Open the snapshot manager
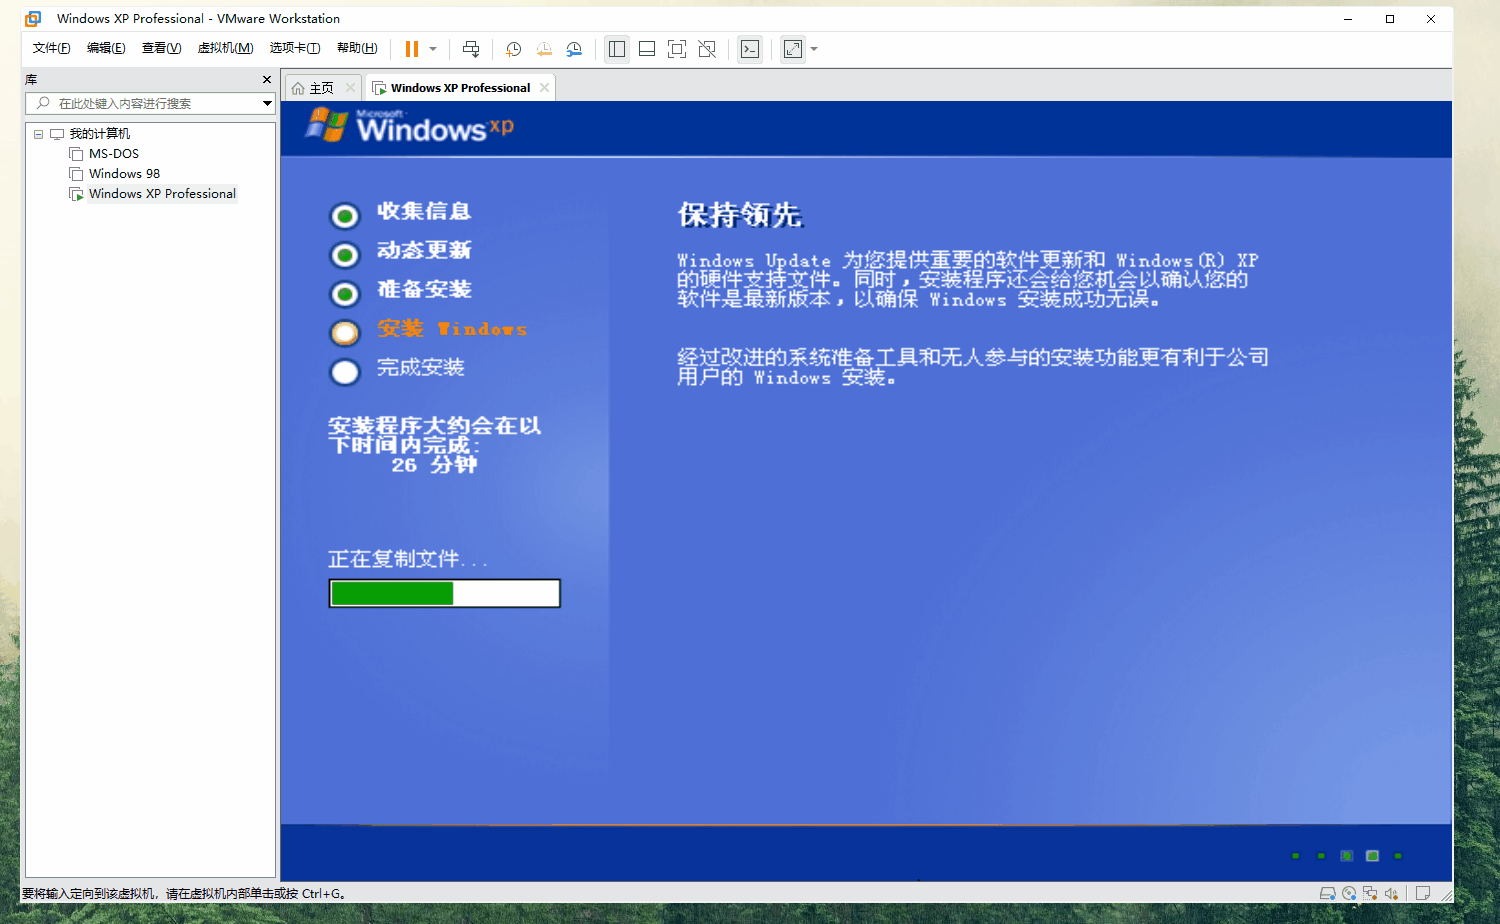The height and width of the screenshot is (924, 1500). [574, 49]
